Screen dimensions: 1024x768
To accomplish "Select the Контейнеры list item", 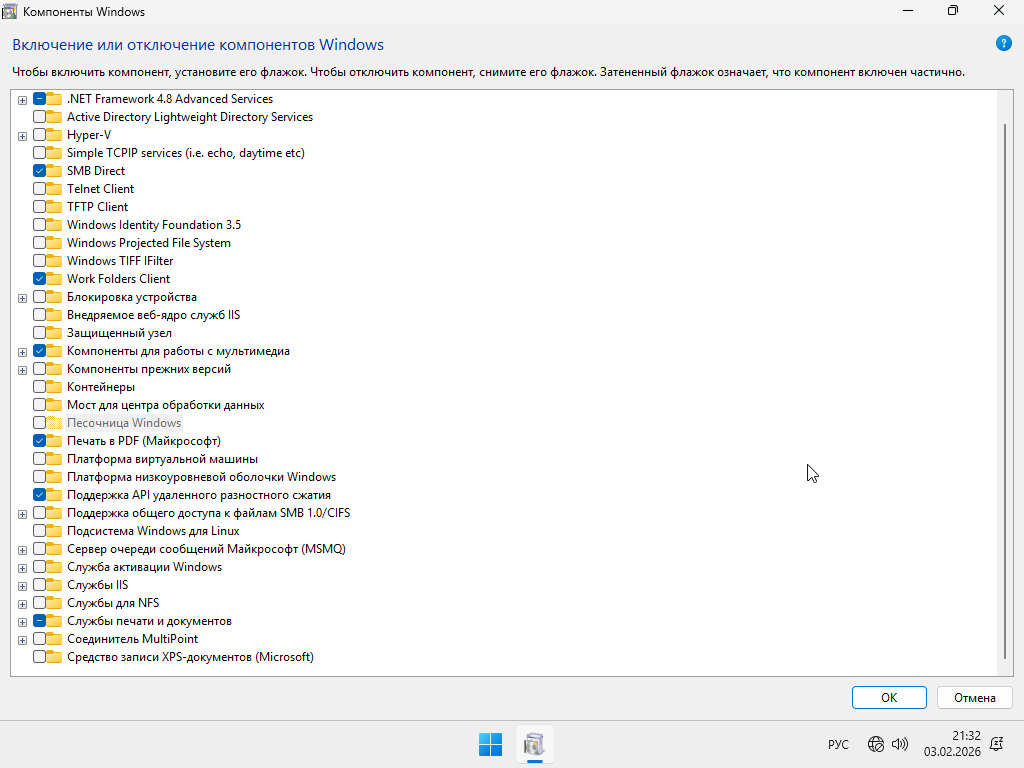I will click(x=101, y=387).
